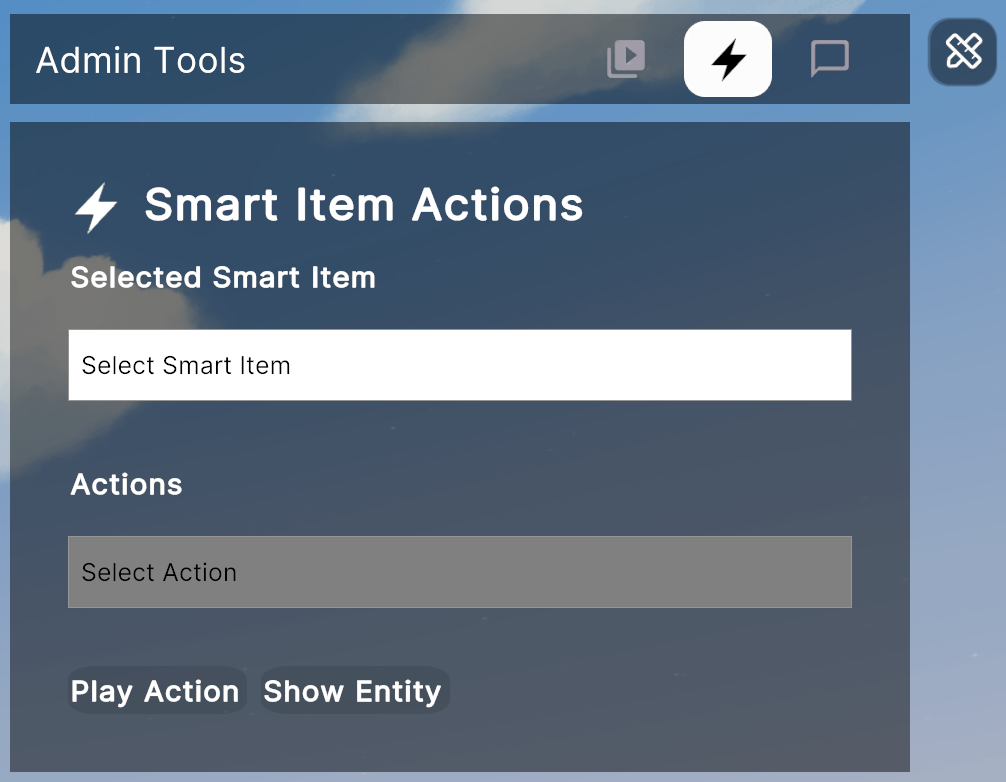Screen dimensions: 1006x782
Task: Click empty header space right of Admin Tools title
Action: (x=420, y=60)
